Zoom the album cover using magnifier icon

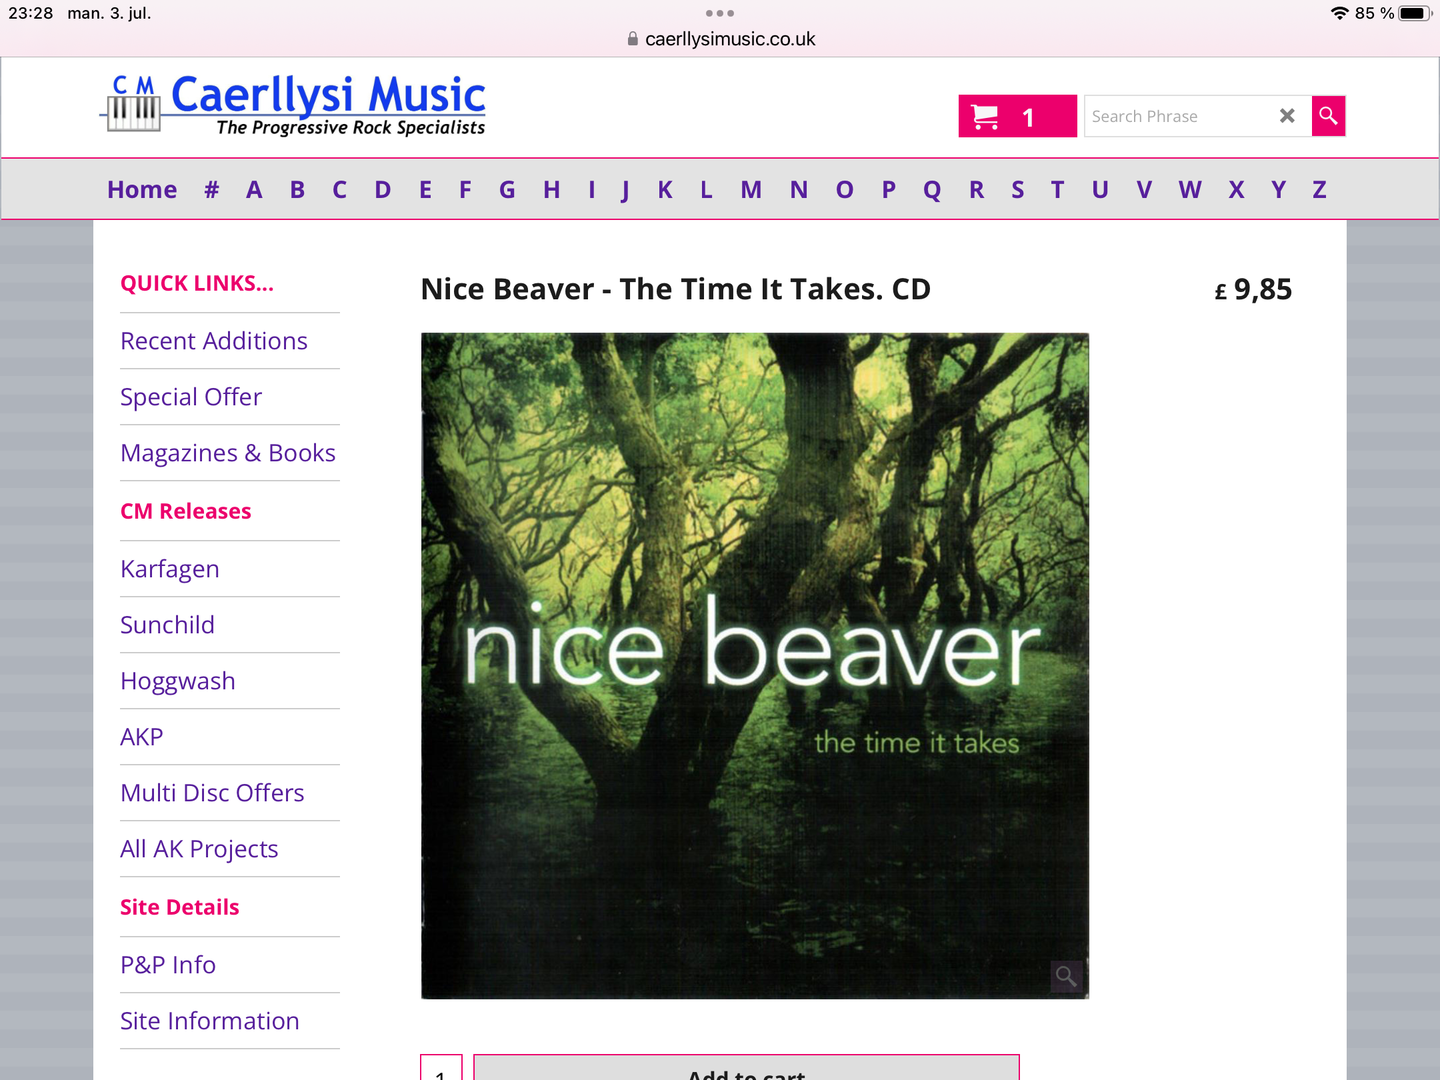pyautogui.click(x=1066, y=976)
